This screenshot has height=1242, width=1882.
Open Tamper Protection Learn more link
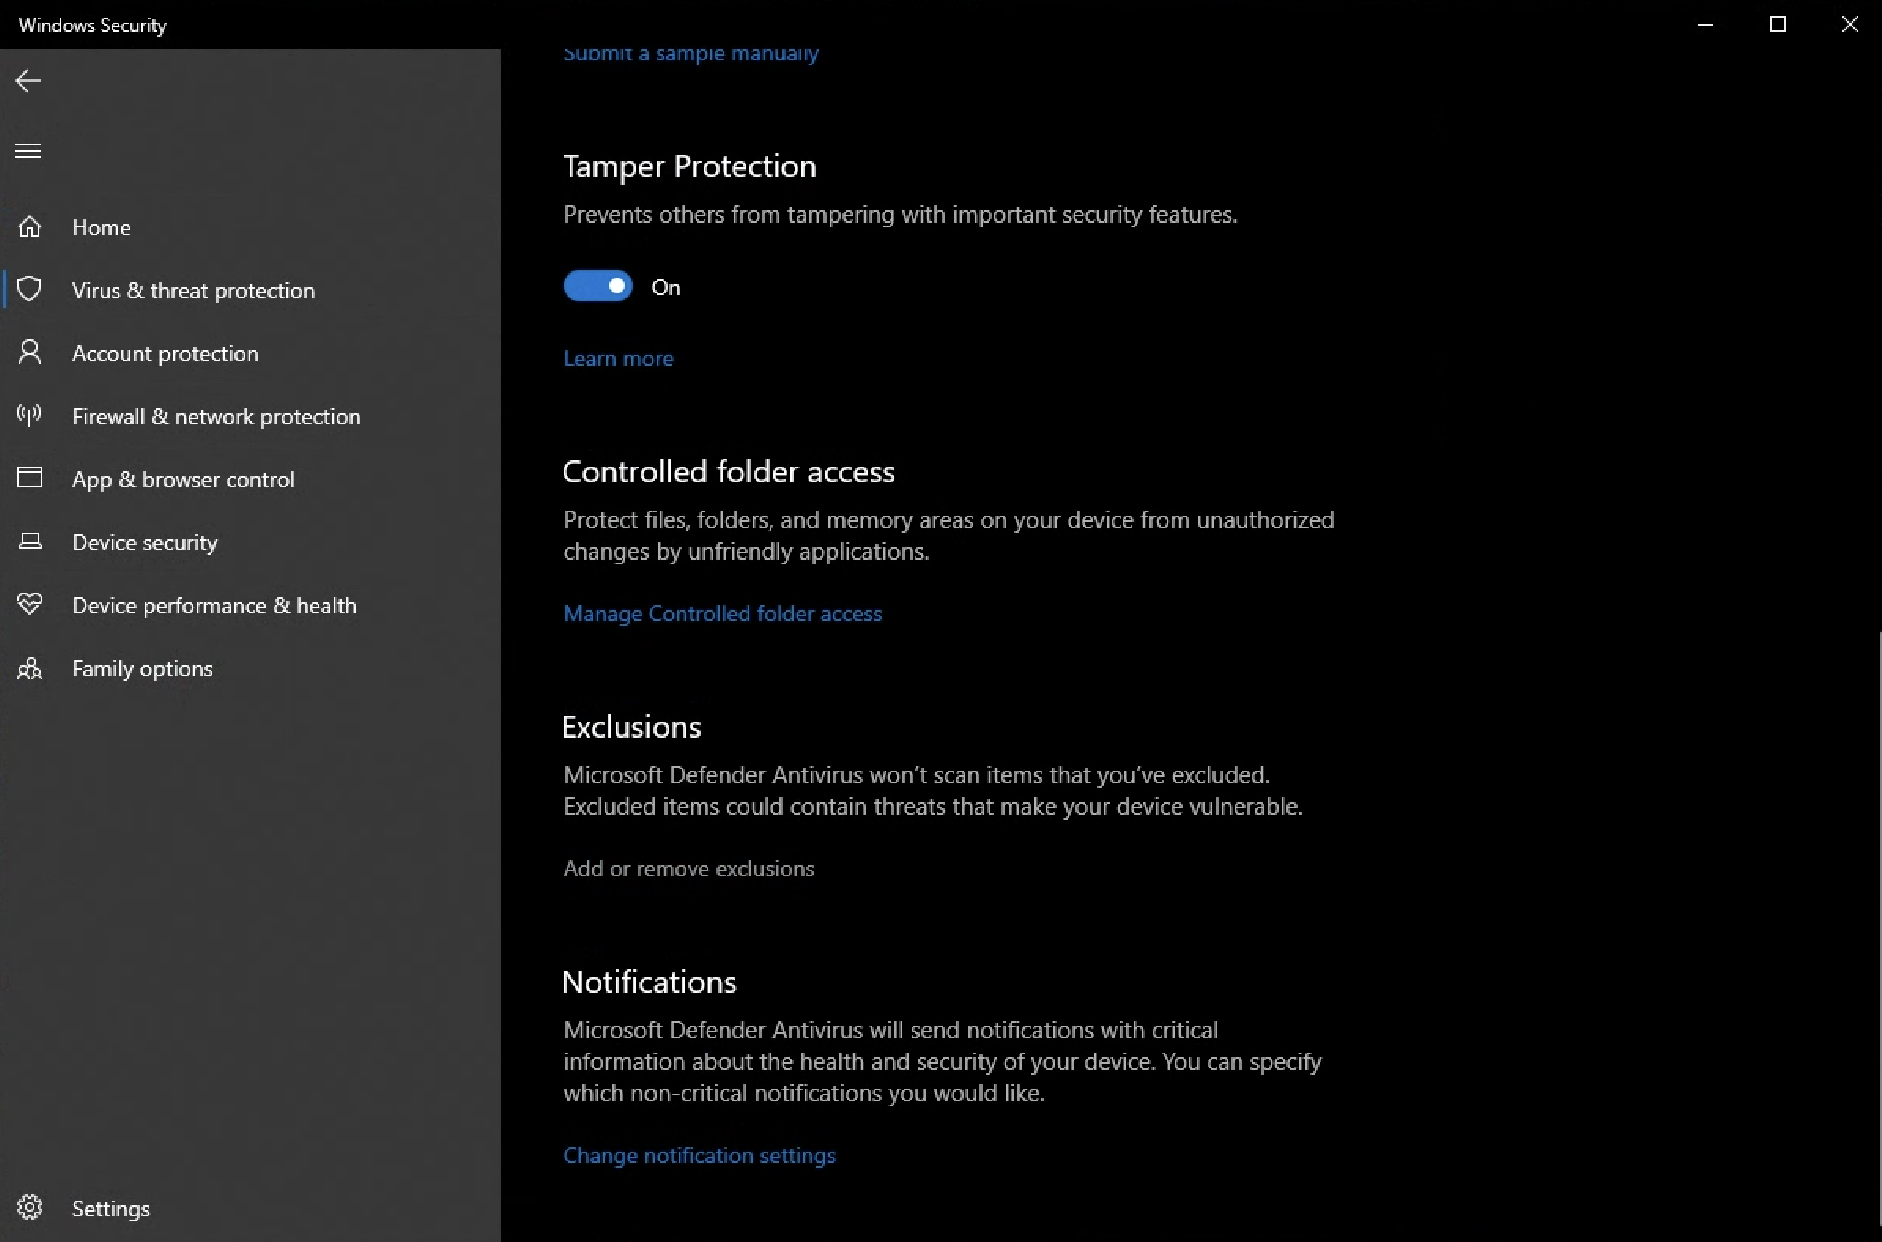click(x=618, y=358)
